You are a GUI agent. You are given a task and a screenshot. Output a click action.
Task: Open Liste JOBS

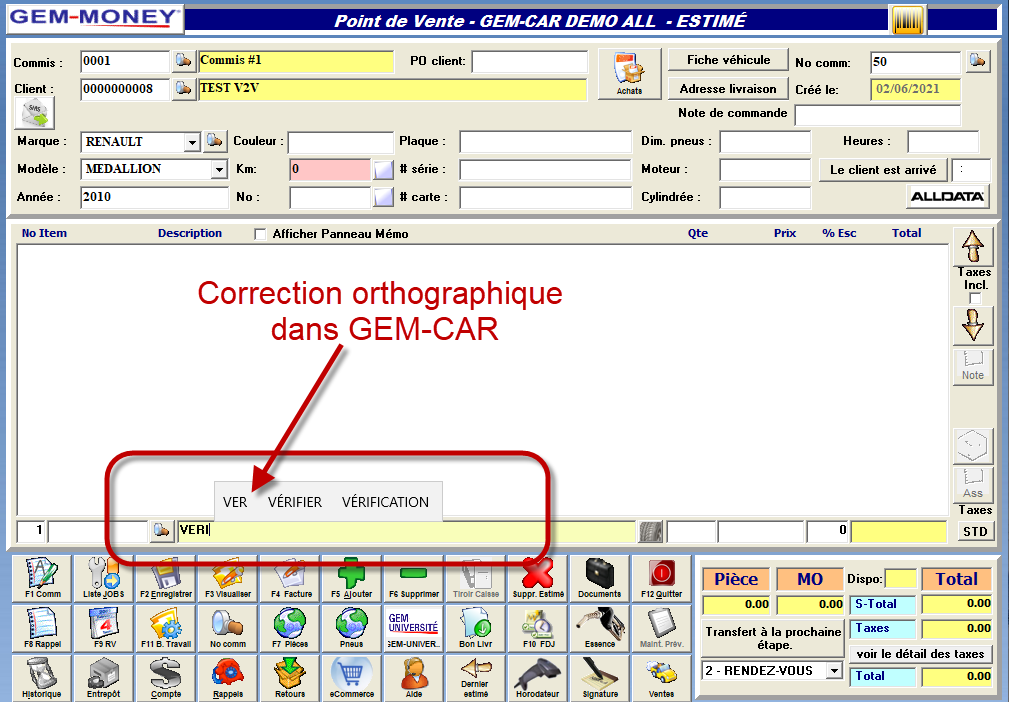[104, 578]
